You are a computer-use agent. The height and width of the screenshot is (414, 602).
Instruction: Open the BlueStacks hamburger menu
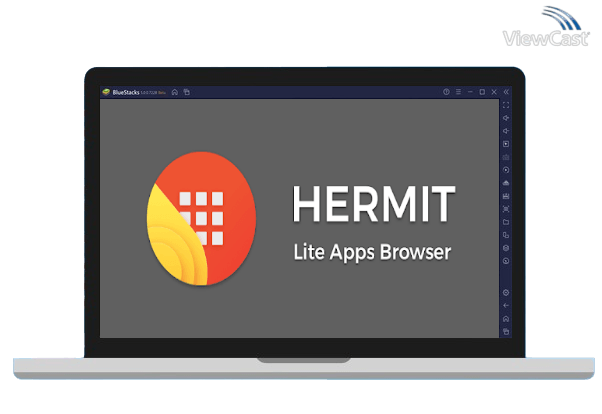458,92
